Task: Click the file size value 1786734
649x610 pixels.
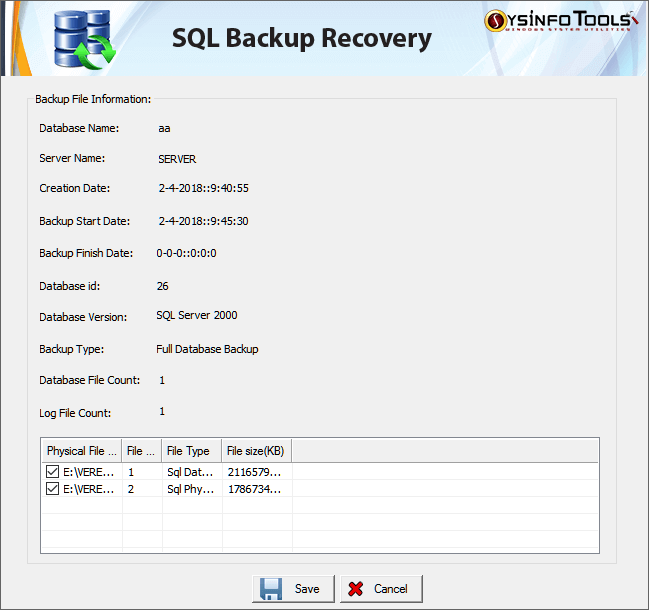Action: click(254, 489)
